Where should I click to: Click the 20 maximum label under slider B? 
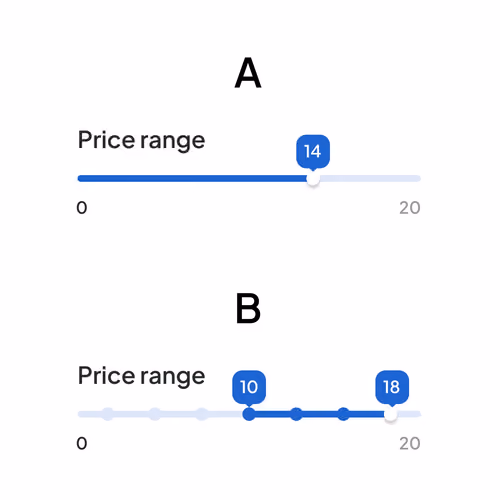[x=410, y=443]
